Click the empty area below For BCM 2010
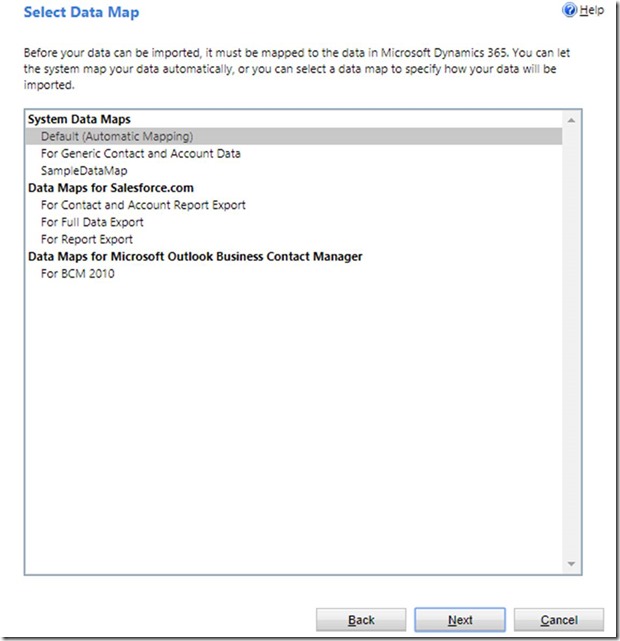Image resolution: width=620 pixels, height=641 pixels. coord(290,420)
